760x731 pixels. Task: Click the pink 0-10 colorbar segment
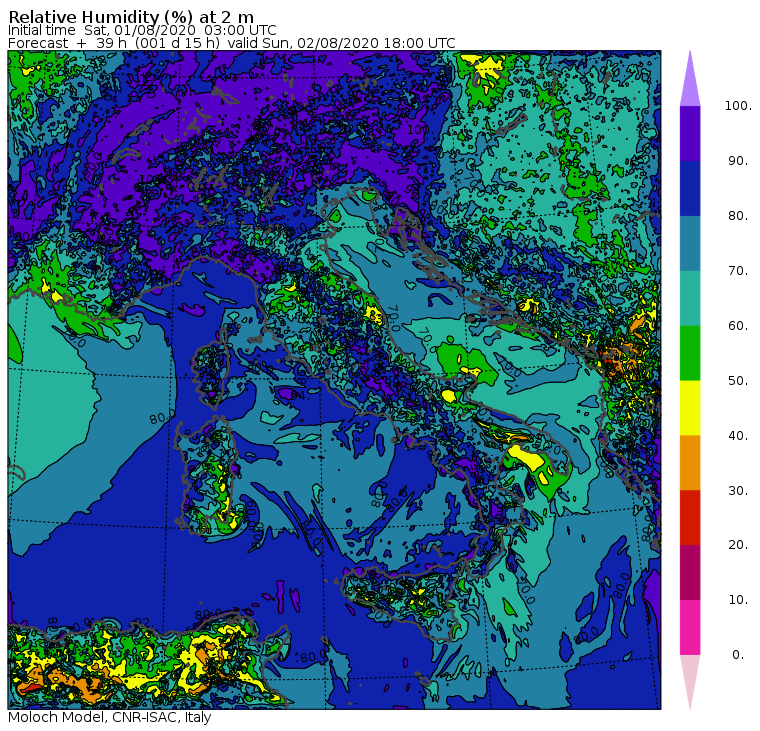[x=690, y=627]
